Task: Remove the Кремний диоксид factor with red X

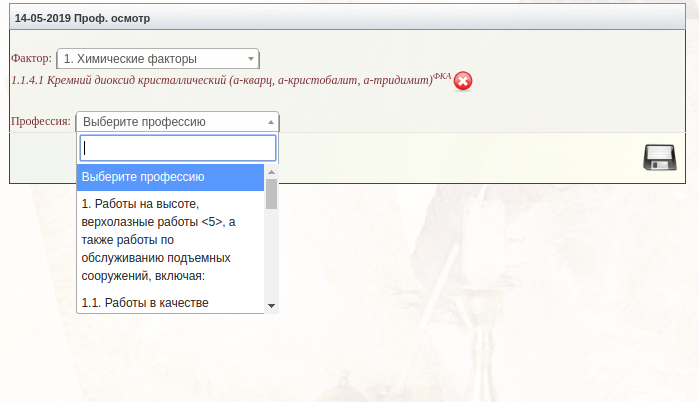Action: pos(463,81)
